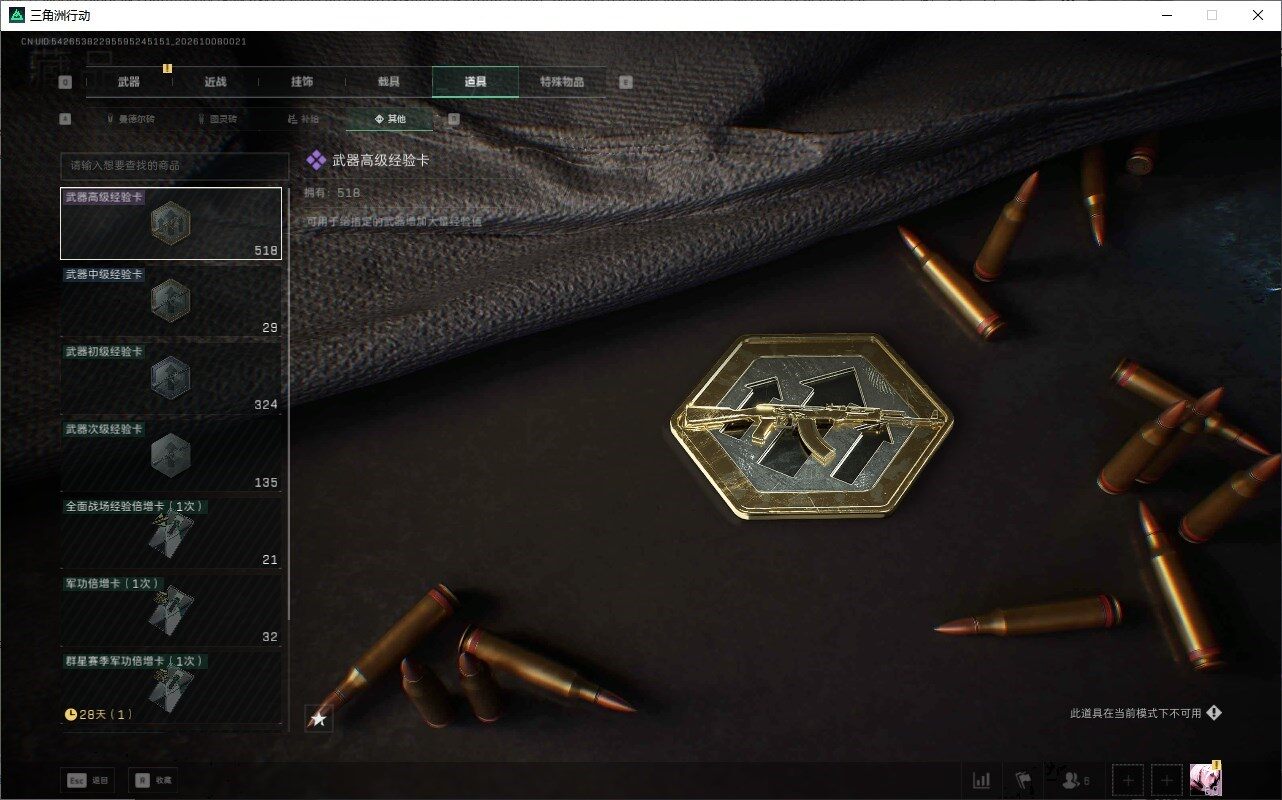Screen dimensions: 1282x800
Task: Click the D next sub-category key hint
Action: tap(453, 119)
